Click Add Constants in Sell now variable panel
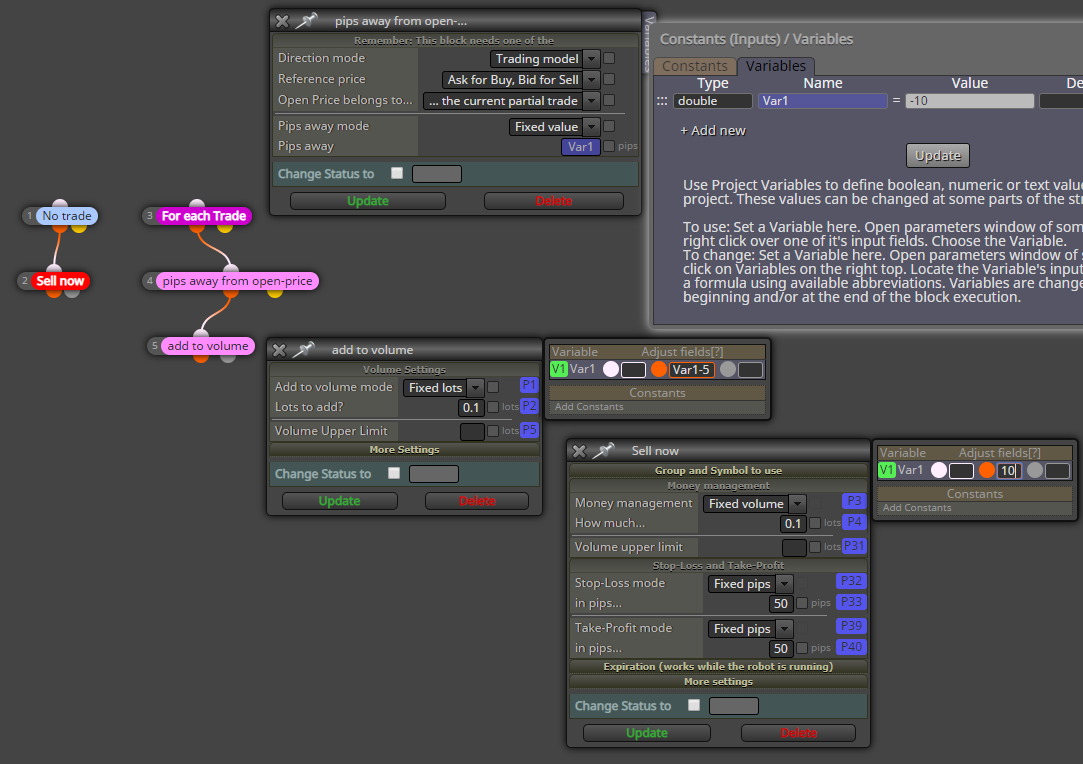1083x764 pixels. point(917,507)
